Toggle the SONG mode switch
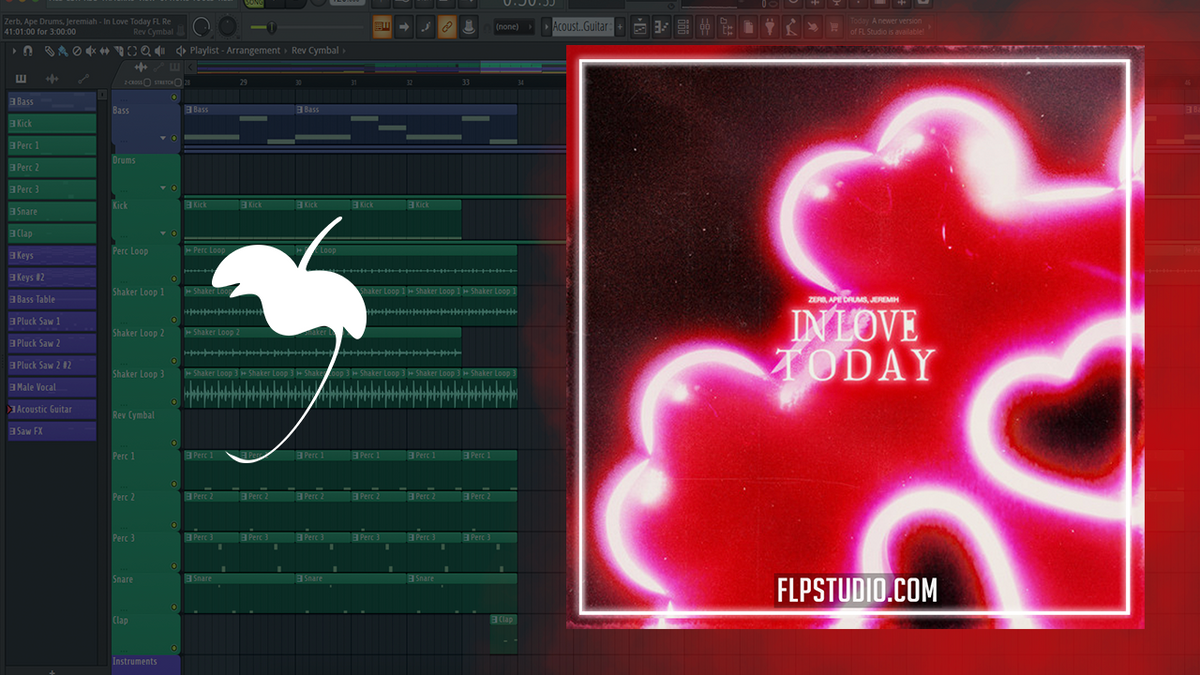Screen dimensions: 1200x675 pos(255,6)
